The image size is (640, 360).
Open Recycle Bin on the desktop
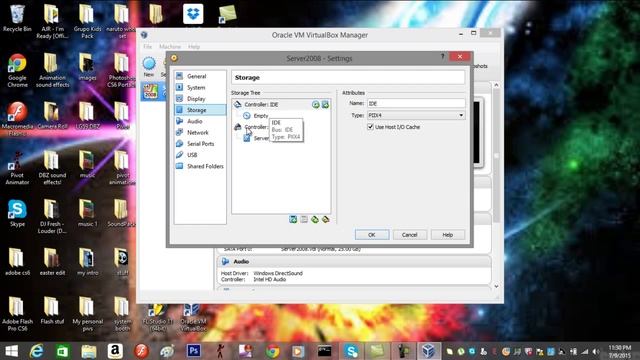pos(17,18)
